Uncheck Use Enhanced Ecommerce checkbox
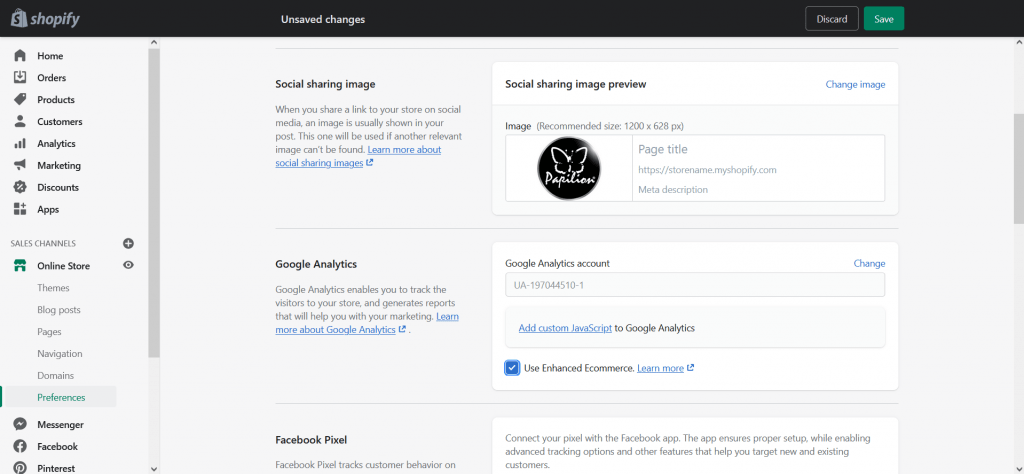This screenshot has width=1024, height=474. click(512, 368)
